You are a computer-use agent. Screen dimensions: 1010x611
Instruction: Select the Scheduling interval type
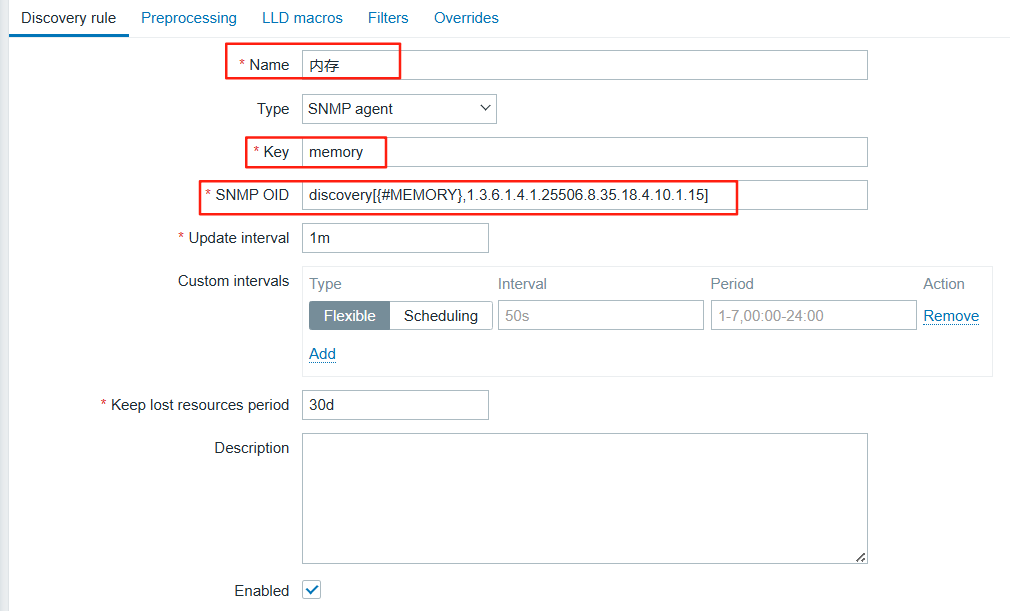pyautogui.click(x=441, y=316)
